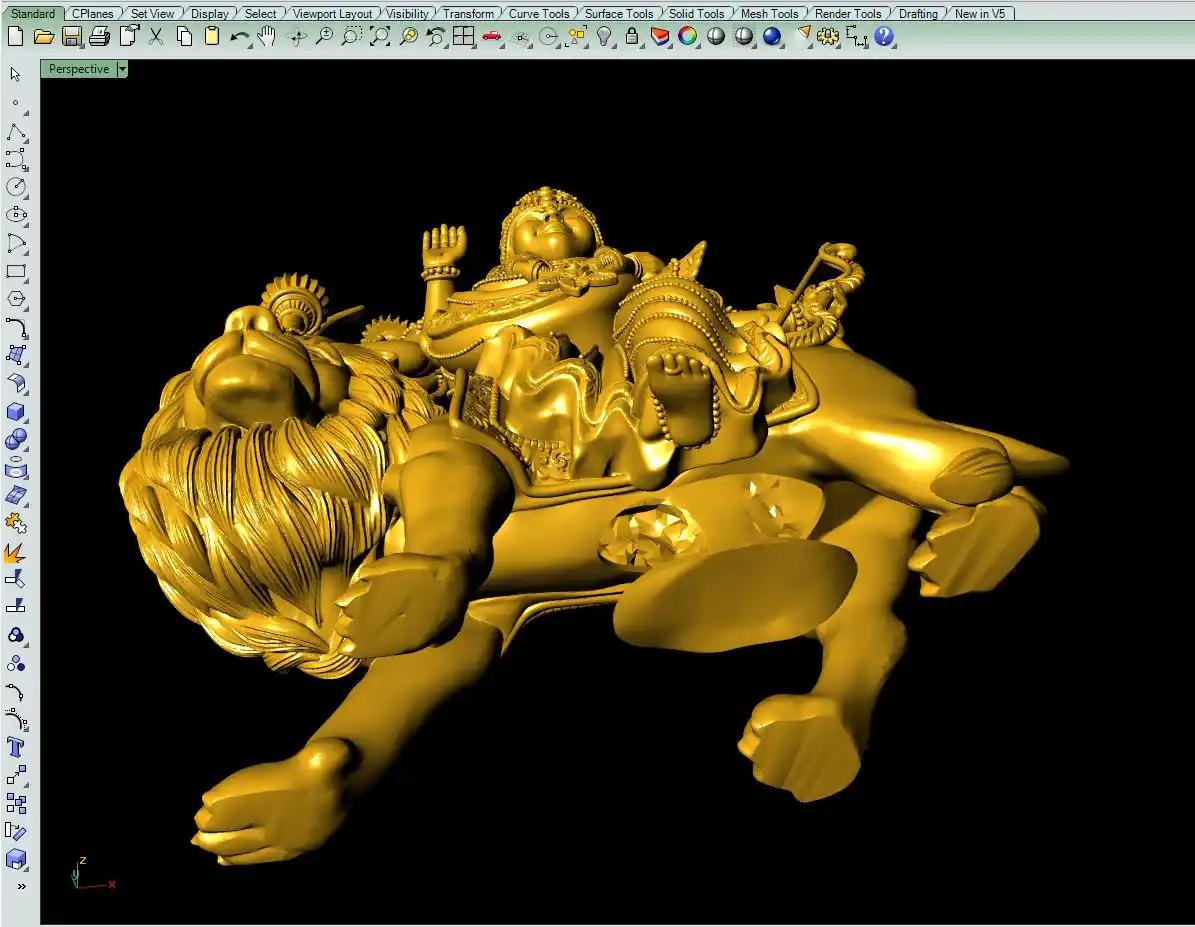1195x927 pixels.
Task: Click the Boolean union spheres icon
Action: click(x=16, y=440)
